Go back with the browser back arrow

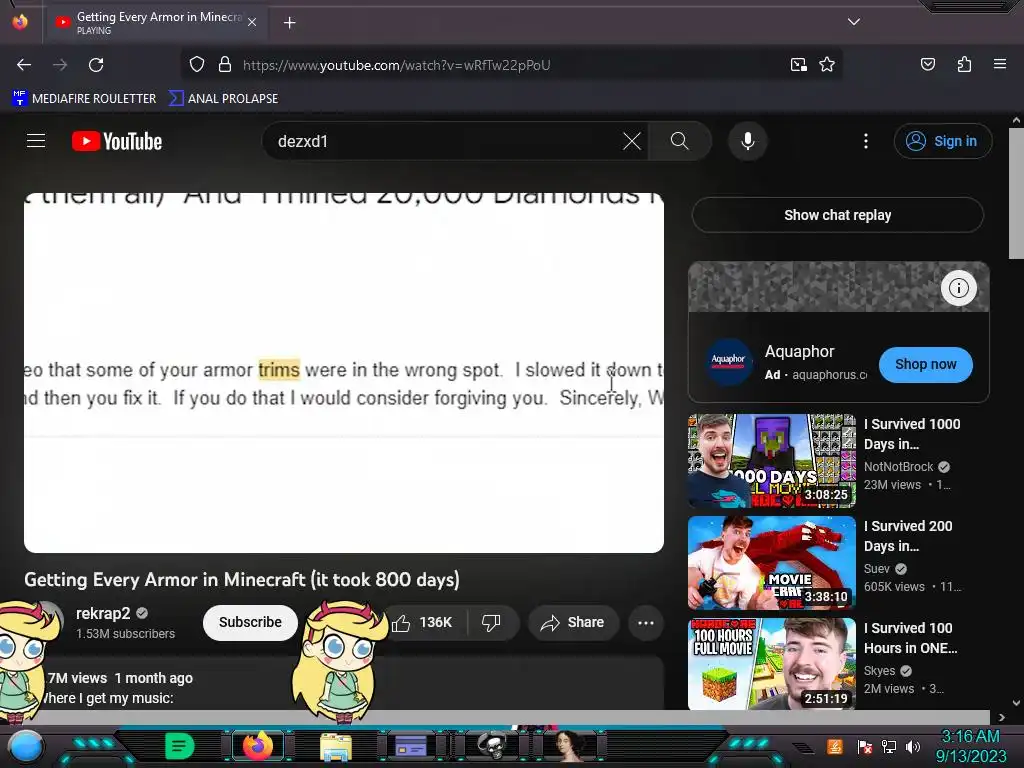tap(24, 65)
